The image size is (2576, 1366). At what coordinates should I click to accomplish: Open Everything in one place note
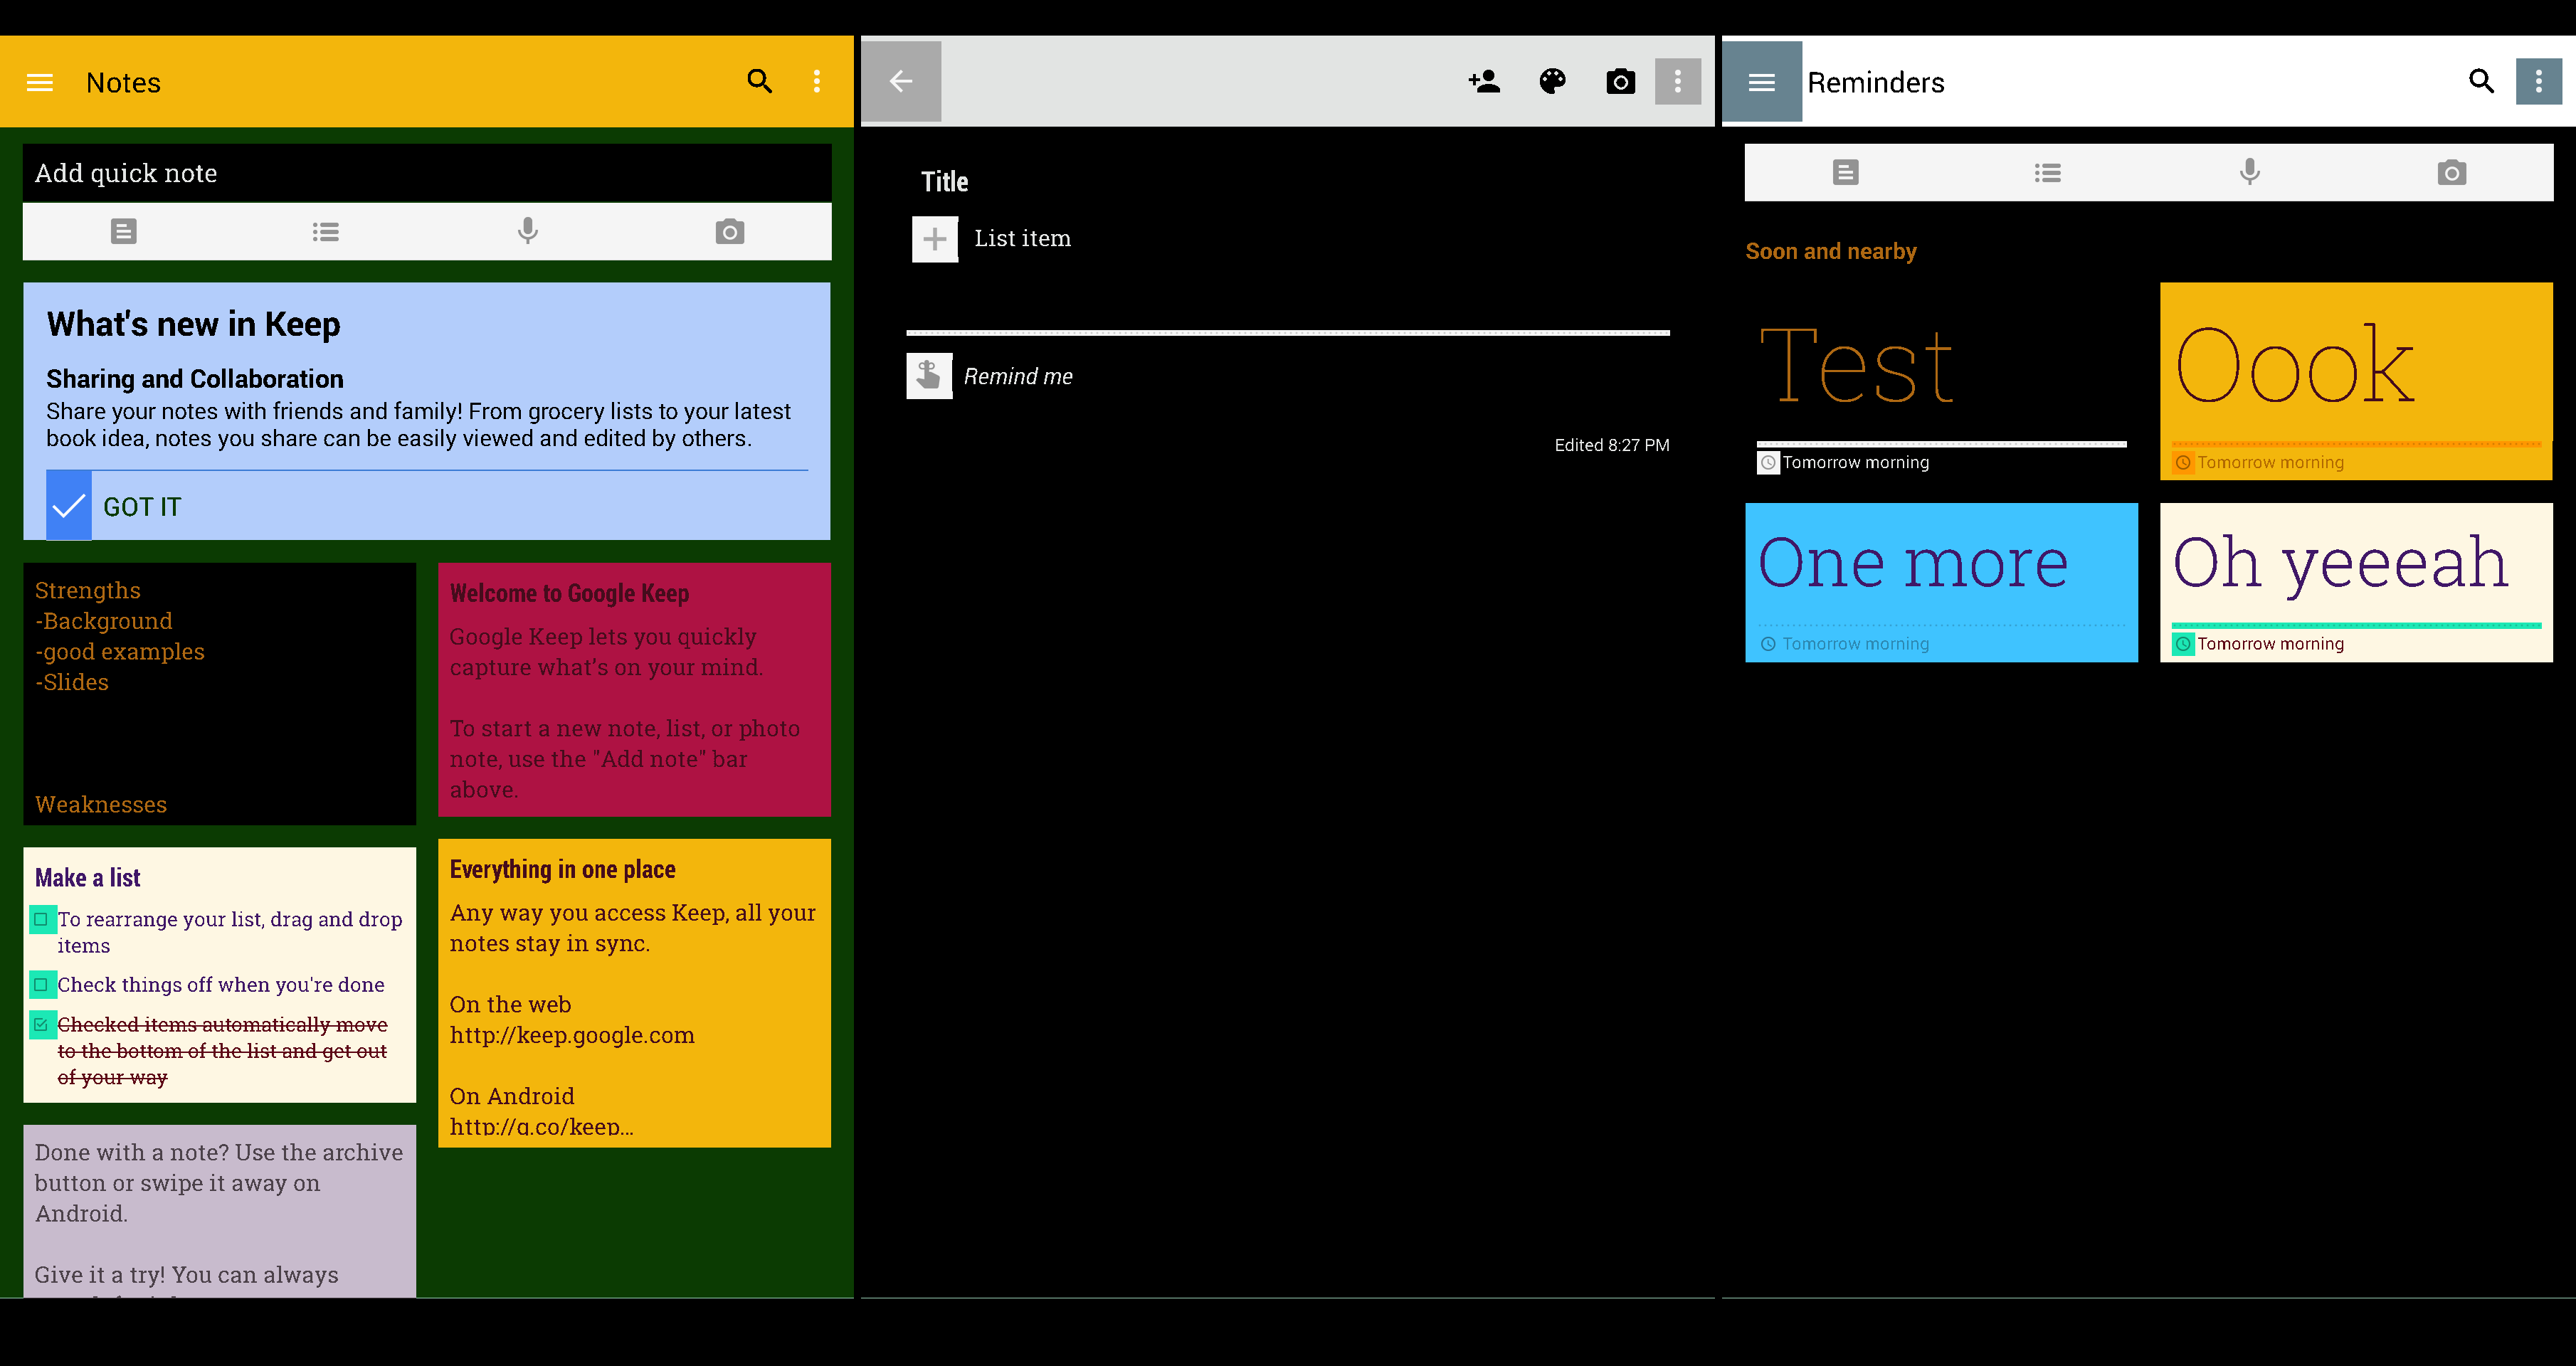click(634, 993)
